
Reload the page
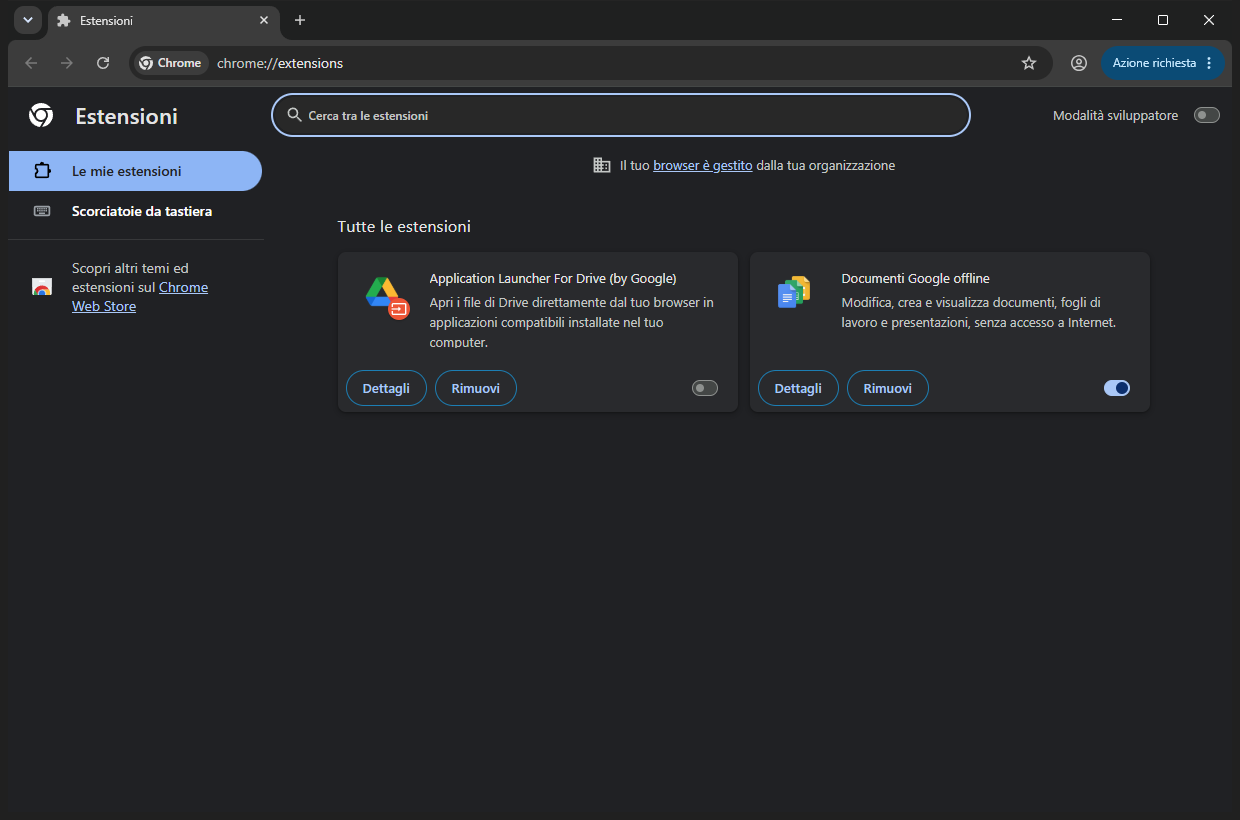tap(103, 63)
